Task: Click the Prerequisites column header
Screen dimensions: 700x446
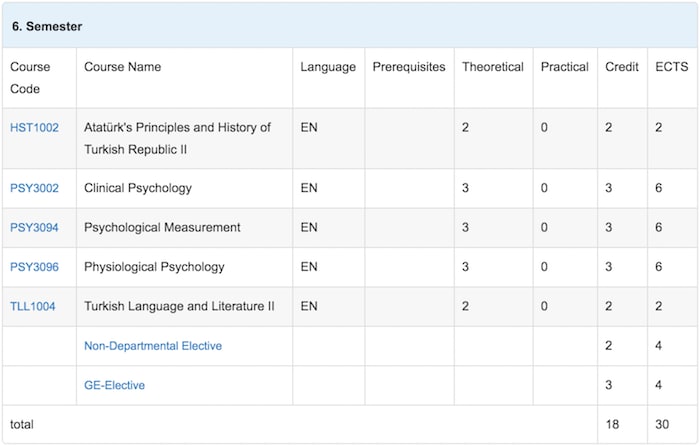Action: pyautogui.click(x=409, y=67)
